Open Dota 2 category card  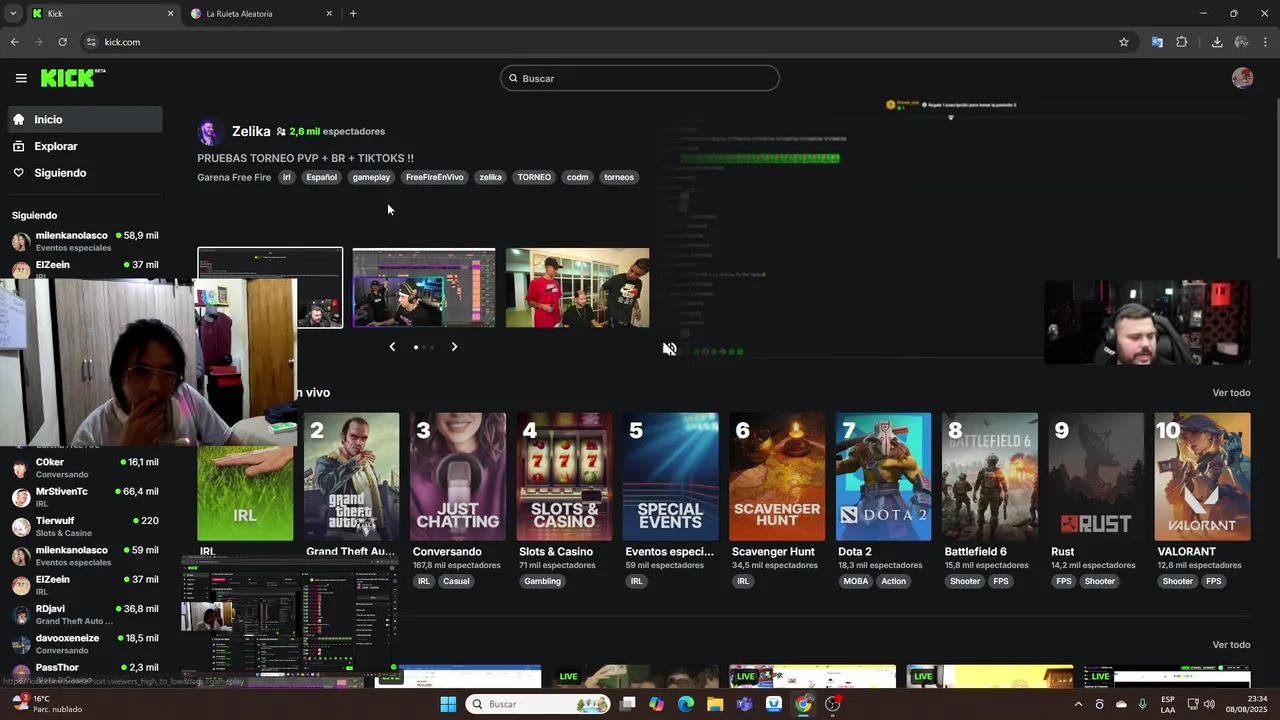(883, 477)
